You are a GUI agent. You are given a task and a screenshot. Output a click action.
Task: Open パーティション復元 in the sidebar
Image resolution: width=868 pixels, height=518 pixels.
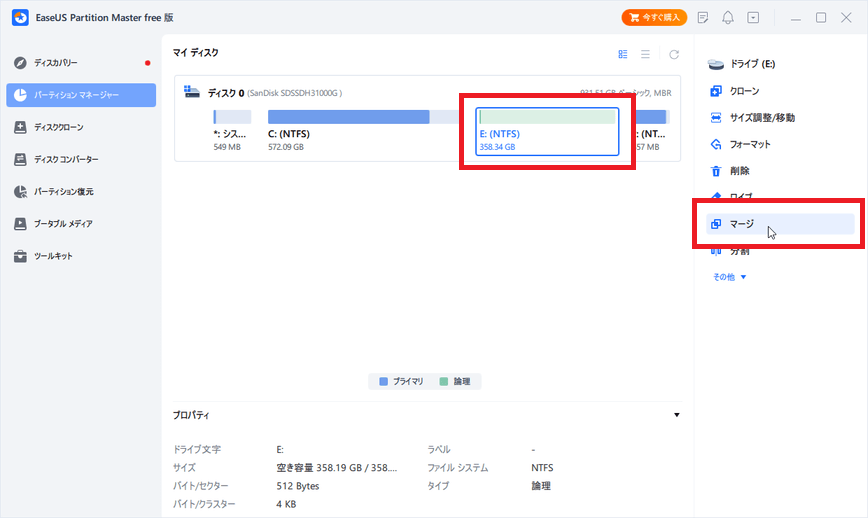click(x=63, y=191)
